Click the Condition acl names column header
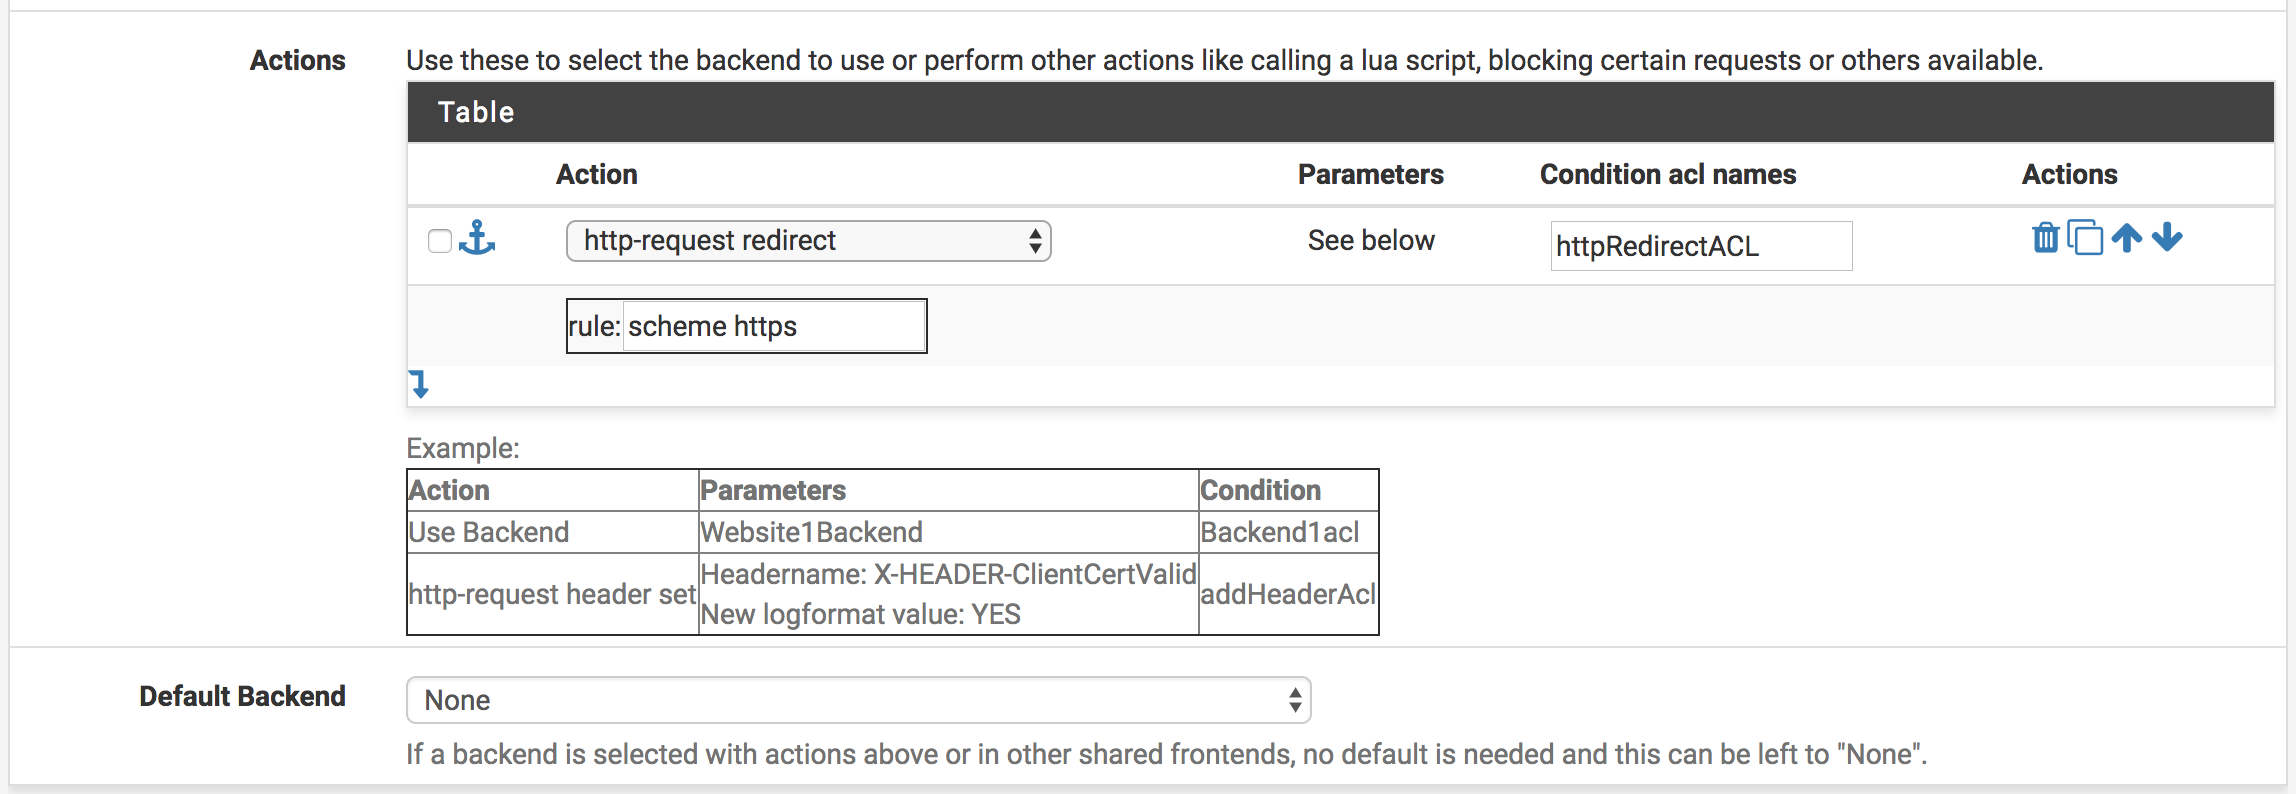 [x=1667, y=174]
